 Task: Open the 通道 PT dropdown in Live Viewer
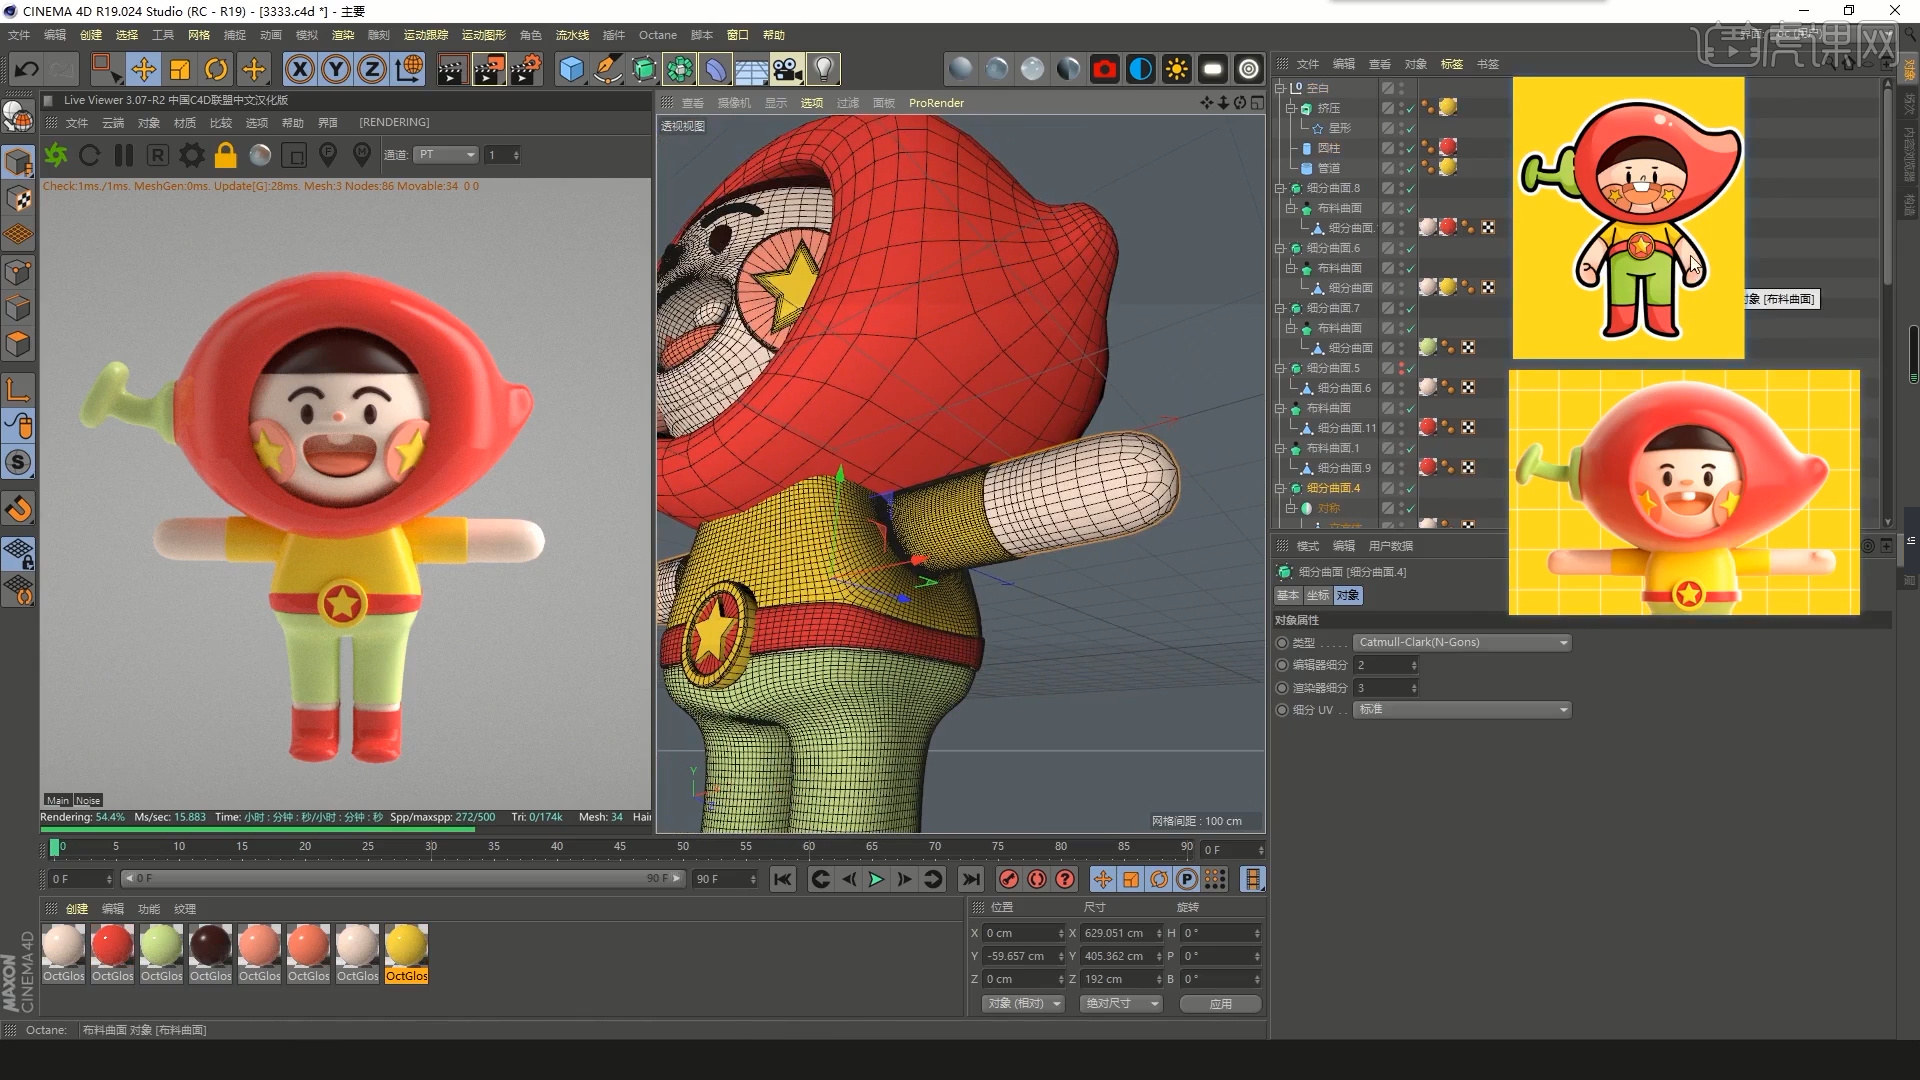point(446,155)
